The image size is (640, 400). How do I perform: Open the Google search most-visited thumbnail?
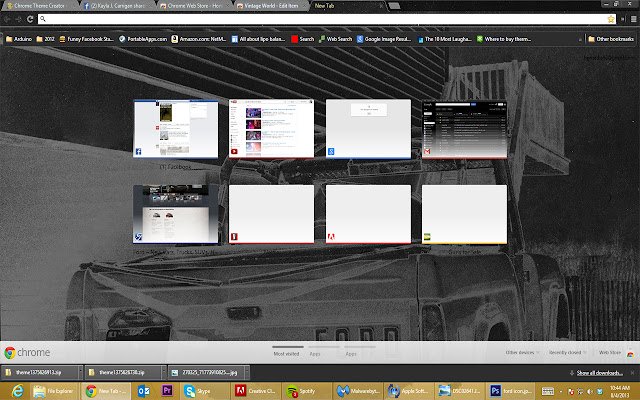[368, 129]
